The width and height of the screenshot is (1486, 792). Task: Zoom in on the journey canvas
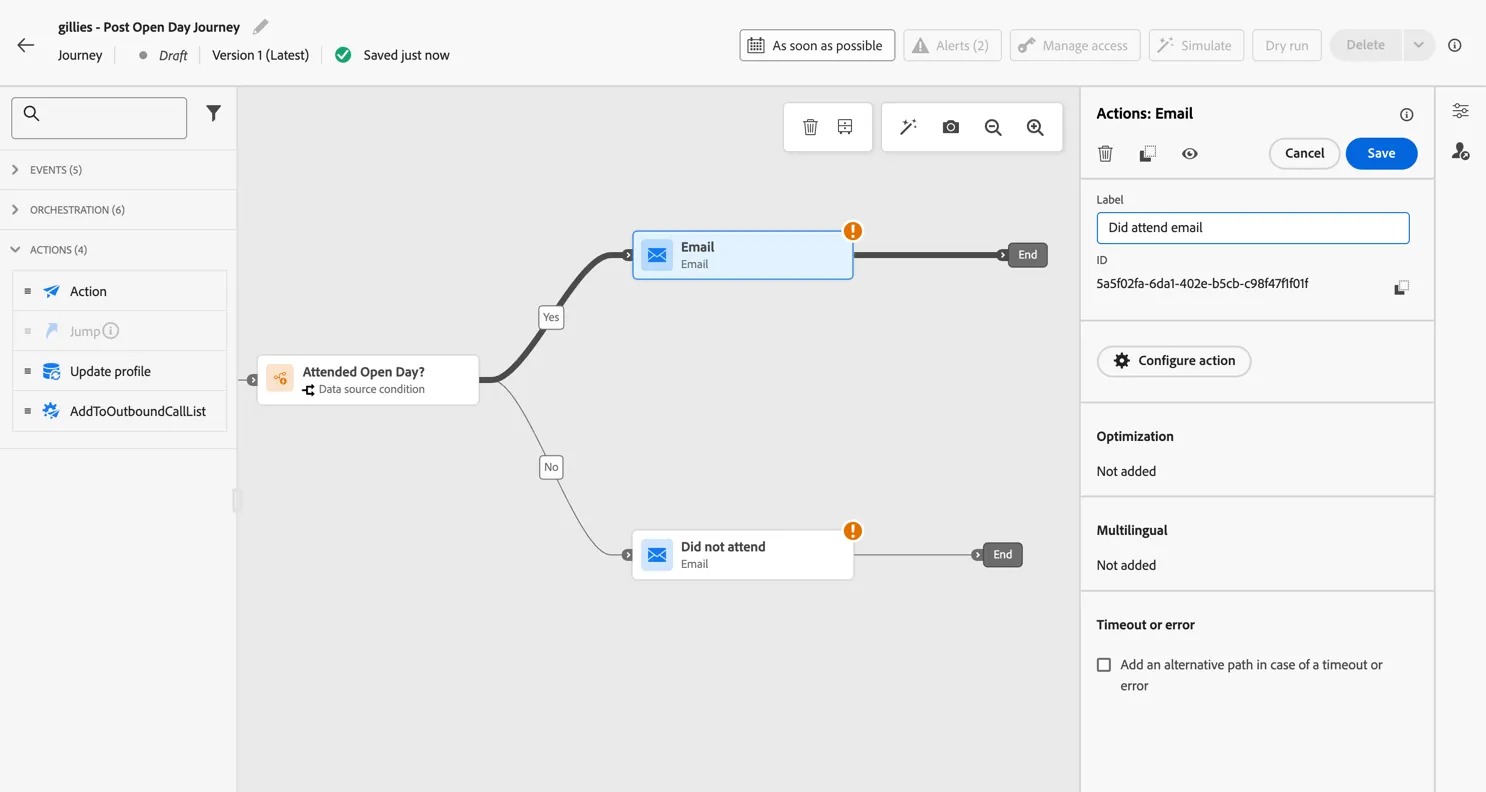(x=1035, y=127)
